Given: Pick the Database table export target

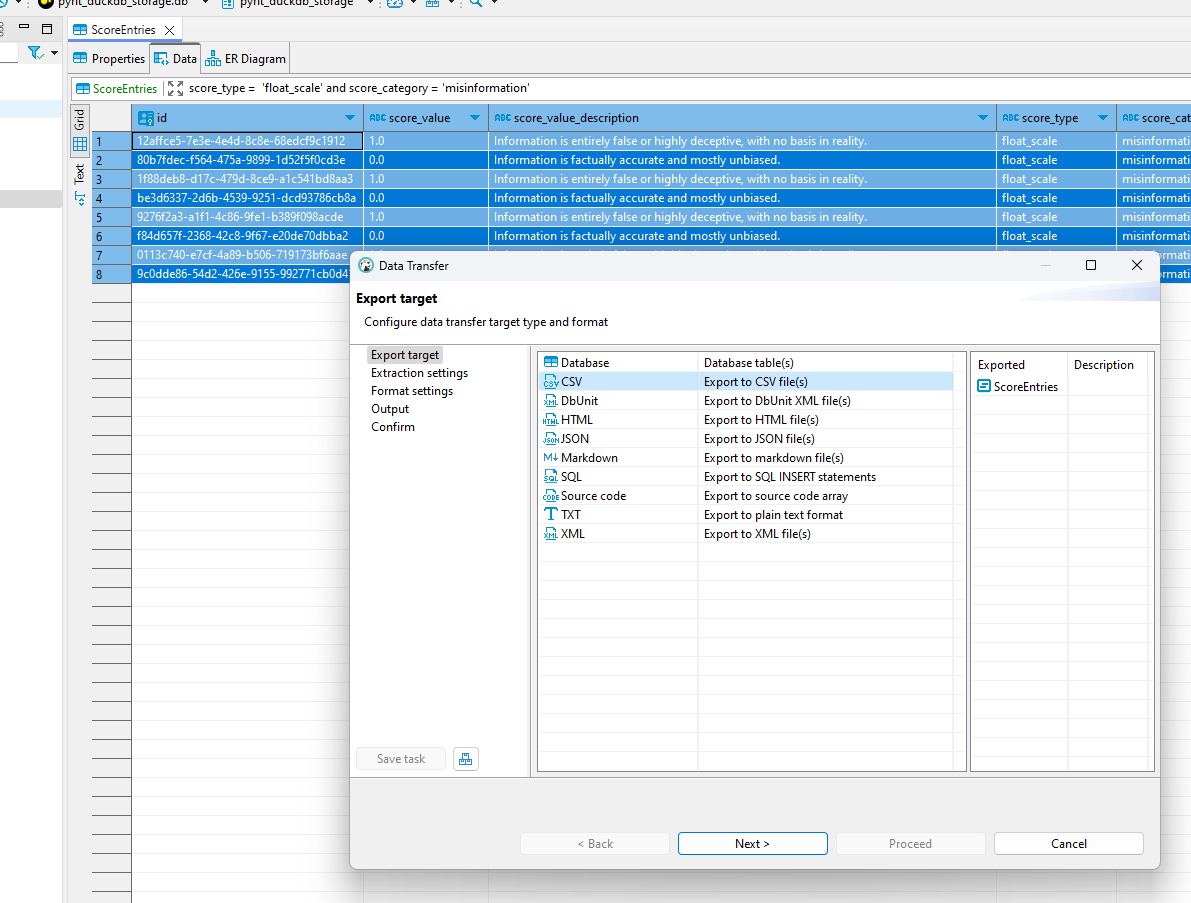Looking at the screenshot, I should (x=584, y=363).
